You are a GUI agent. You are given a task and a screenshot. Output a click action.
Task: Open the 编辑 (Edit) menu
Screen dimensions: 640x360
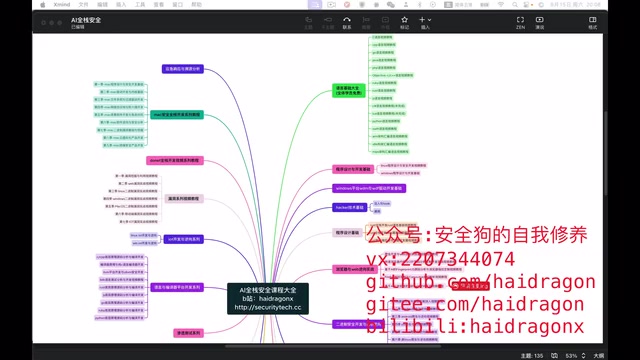click(102, 4)
